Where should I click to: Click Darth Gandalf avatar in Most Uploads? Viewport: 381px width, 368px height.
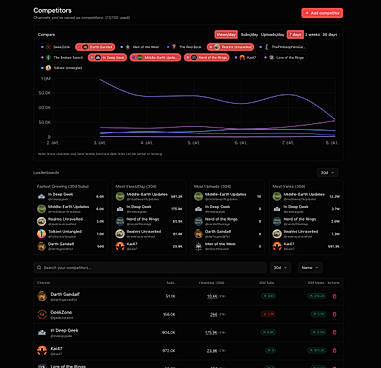tap(199, 234)
